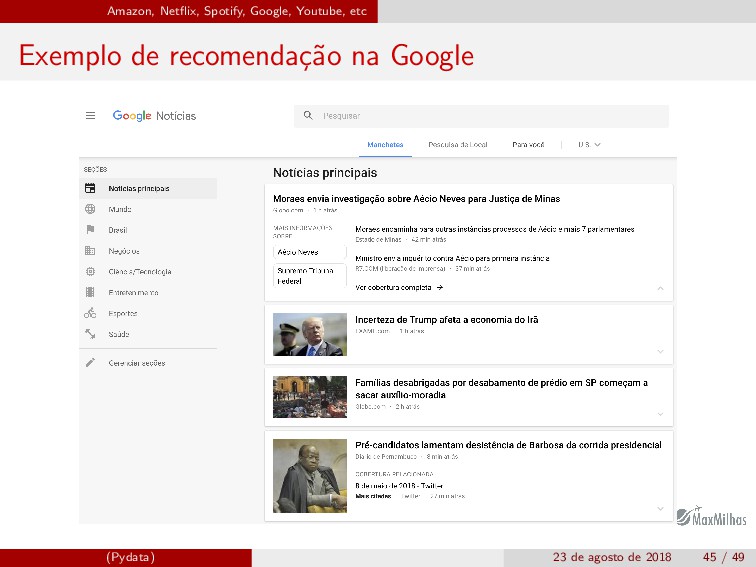Select Esportes section label

[x=122, y=313]
